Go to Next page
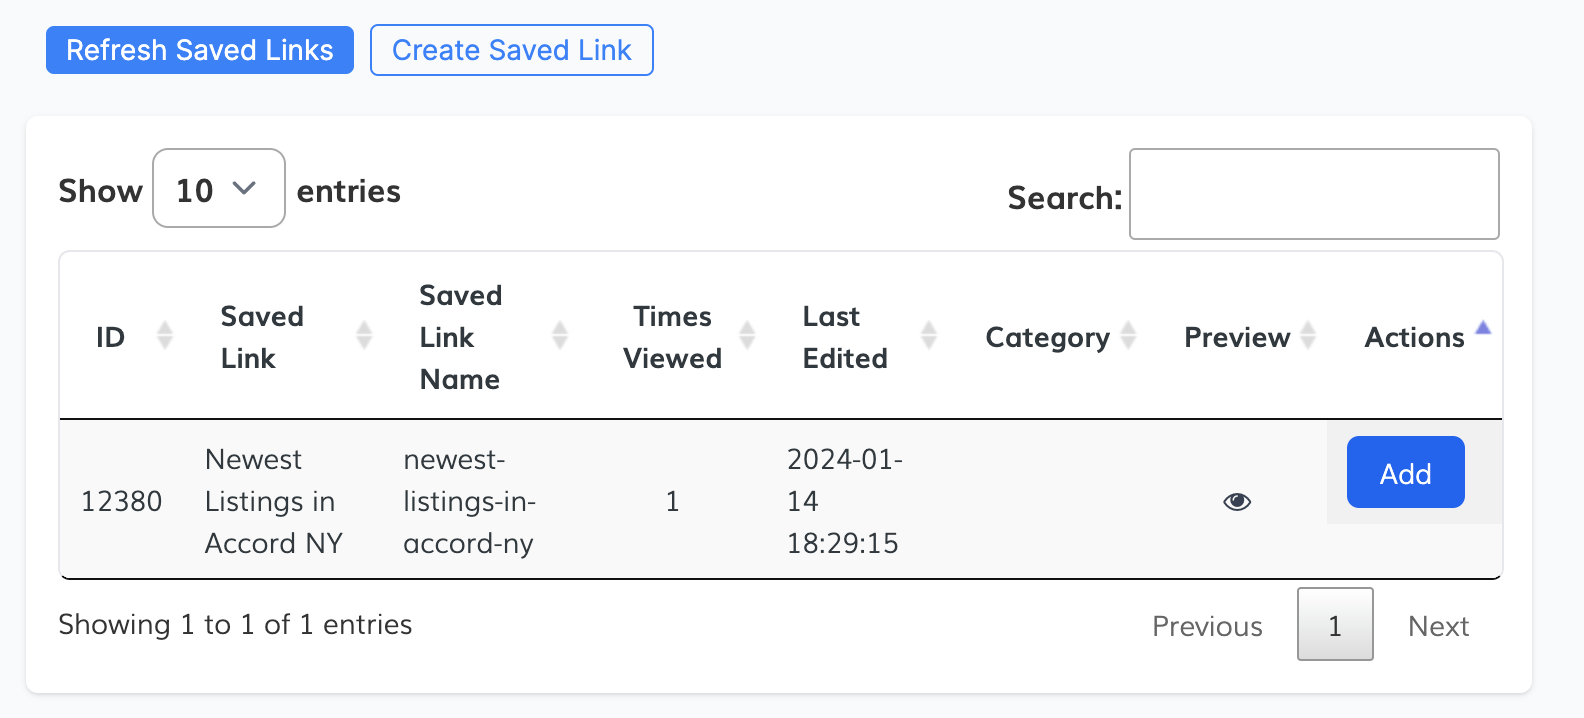 (x=1438, y=626)
